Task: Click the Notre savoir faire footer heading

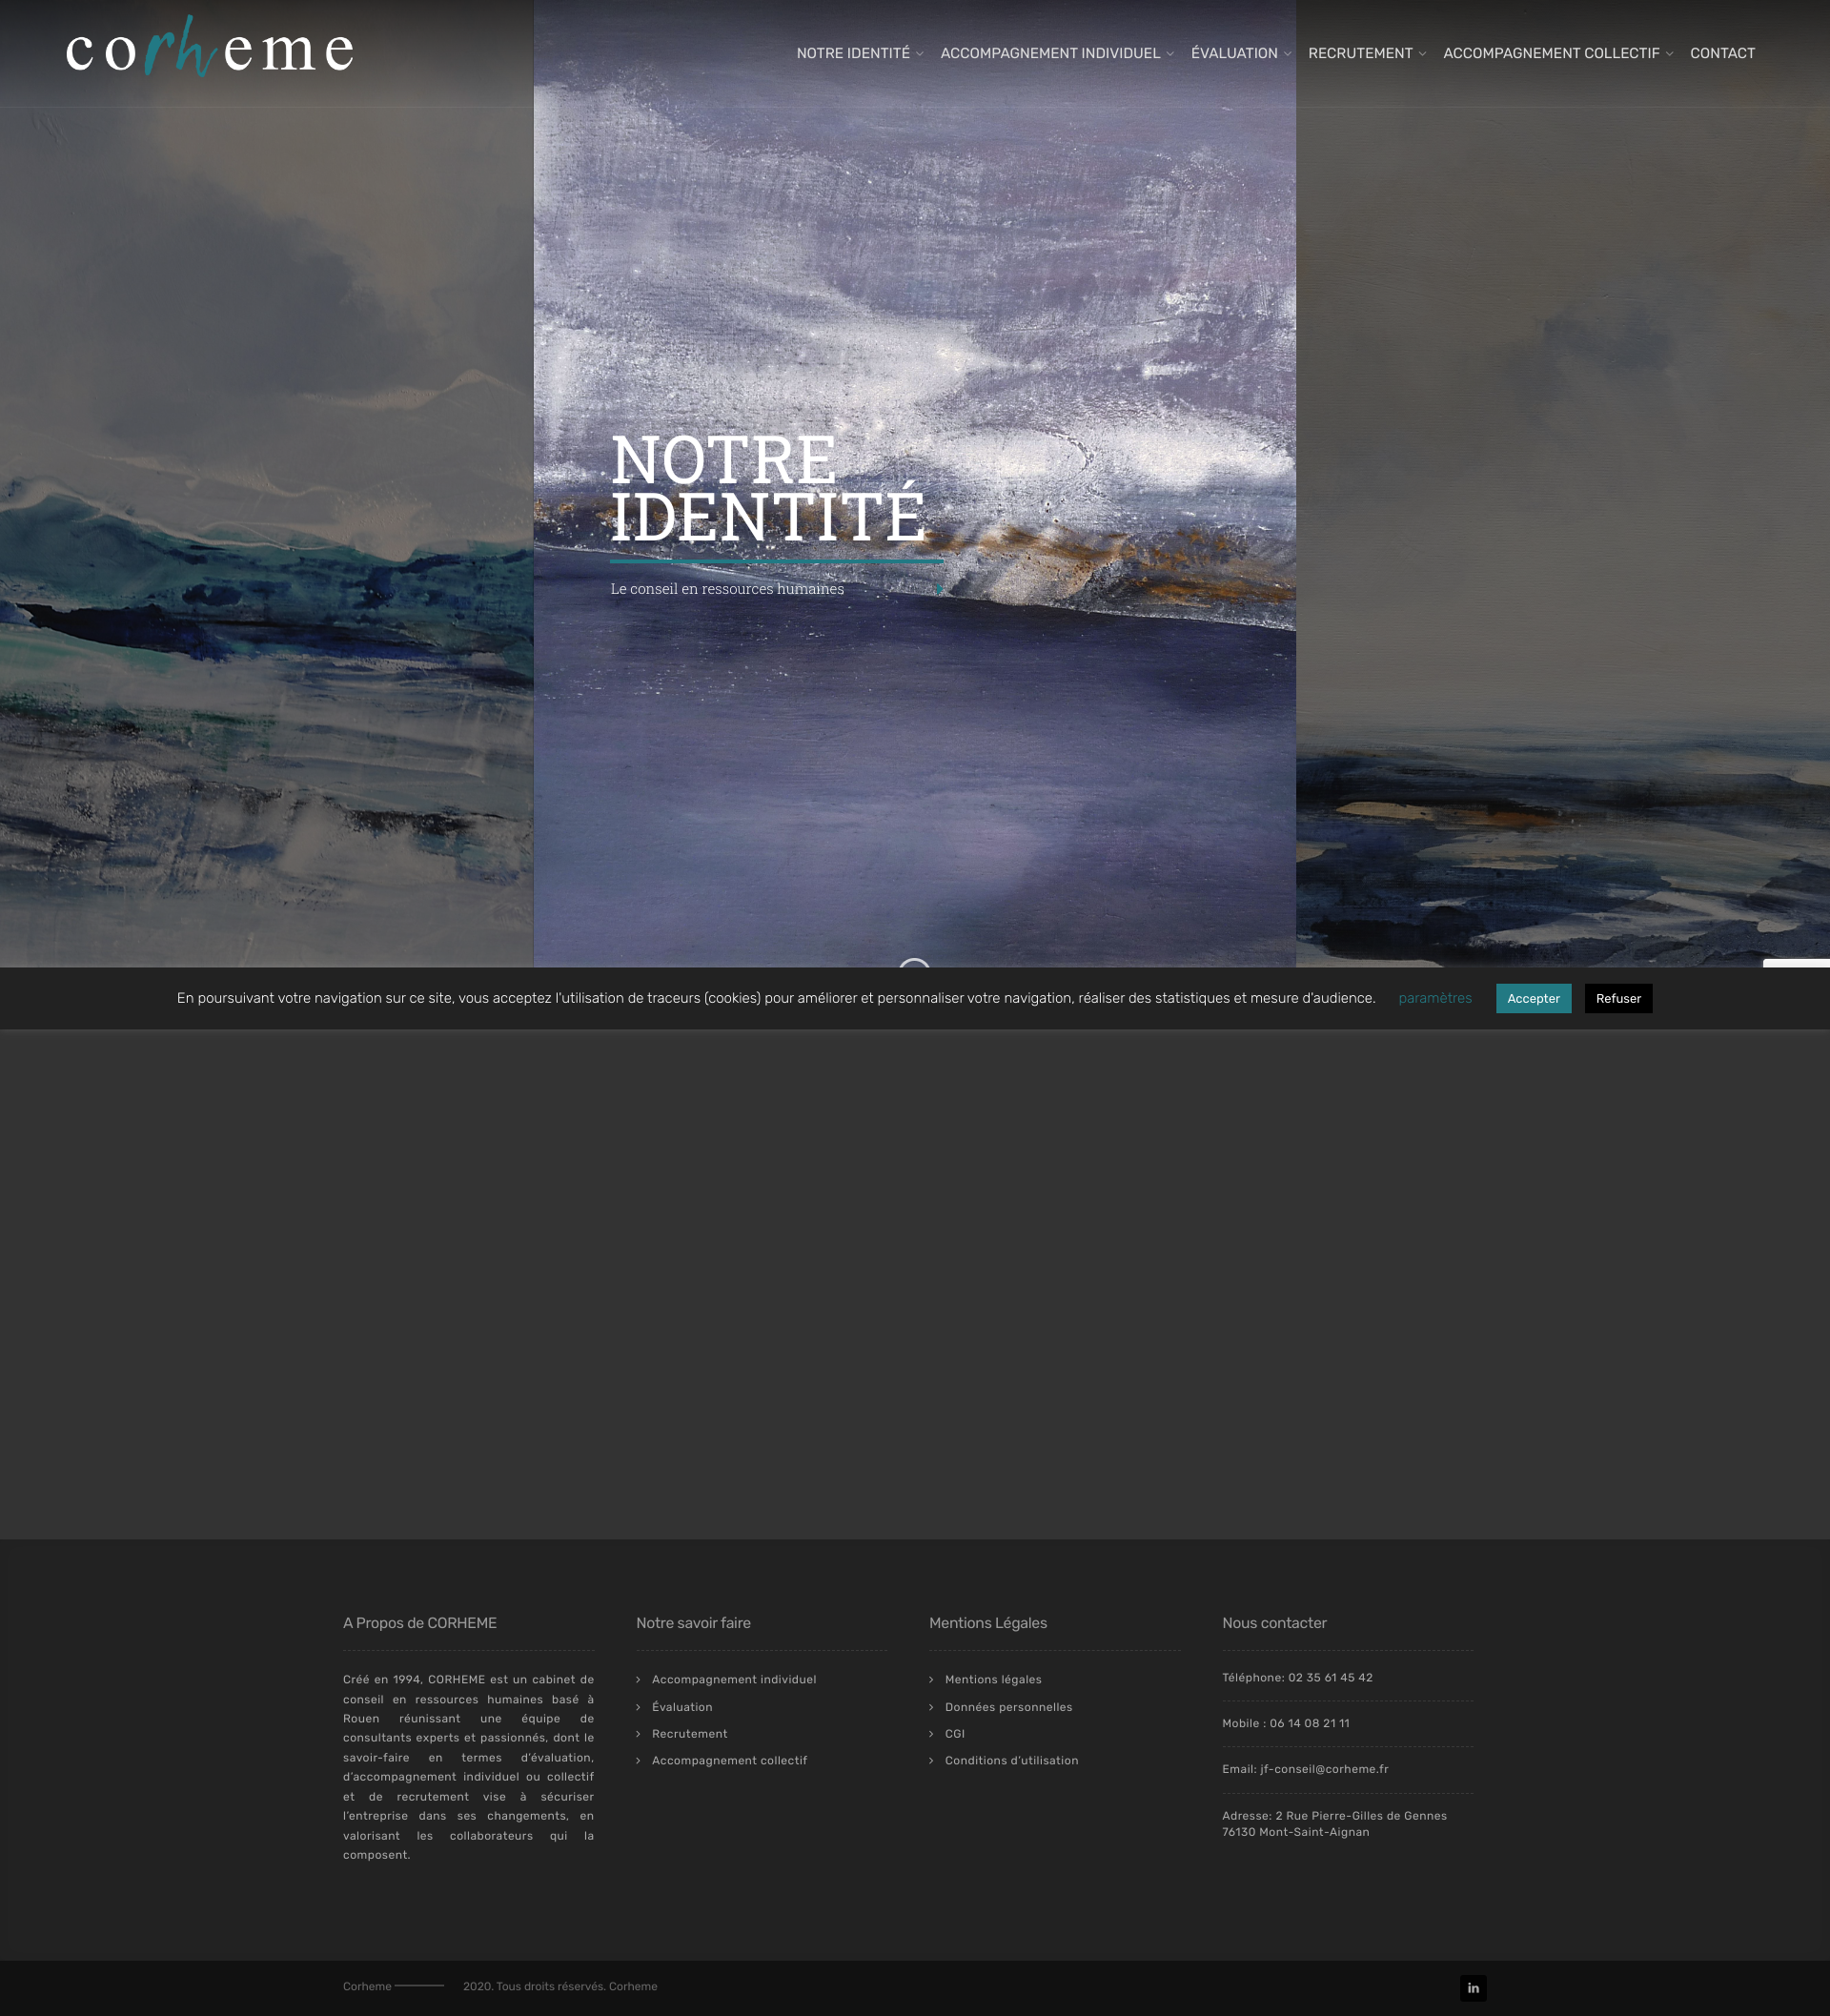Action: coord(693,1623)
